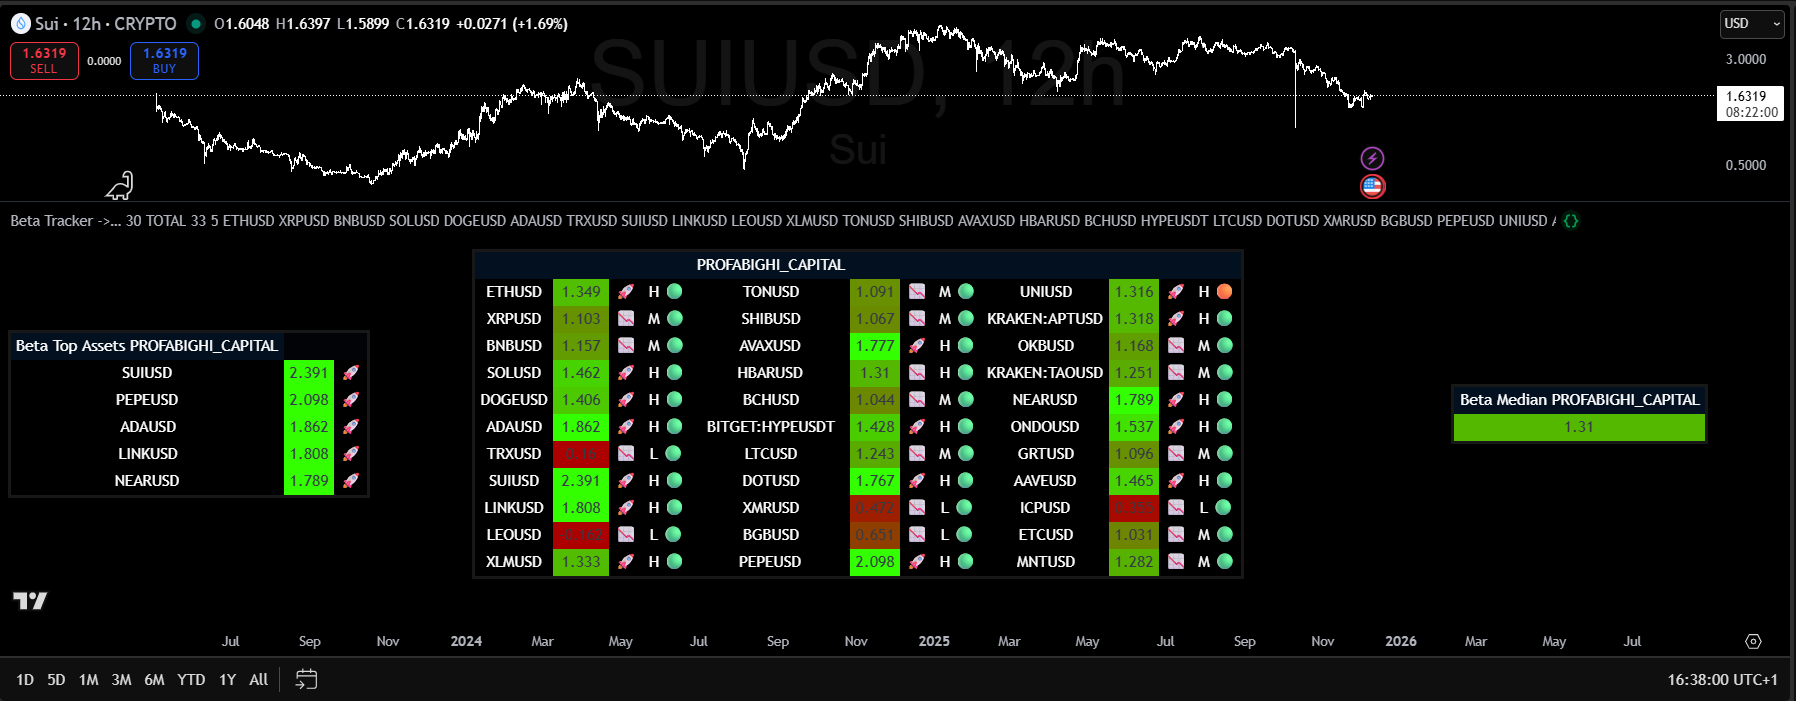Click BITGET:HYPEUSDT symbol in table

pos(771,427)
